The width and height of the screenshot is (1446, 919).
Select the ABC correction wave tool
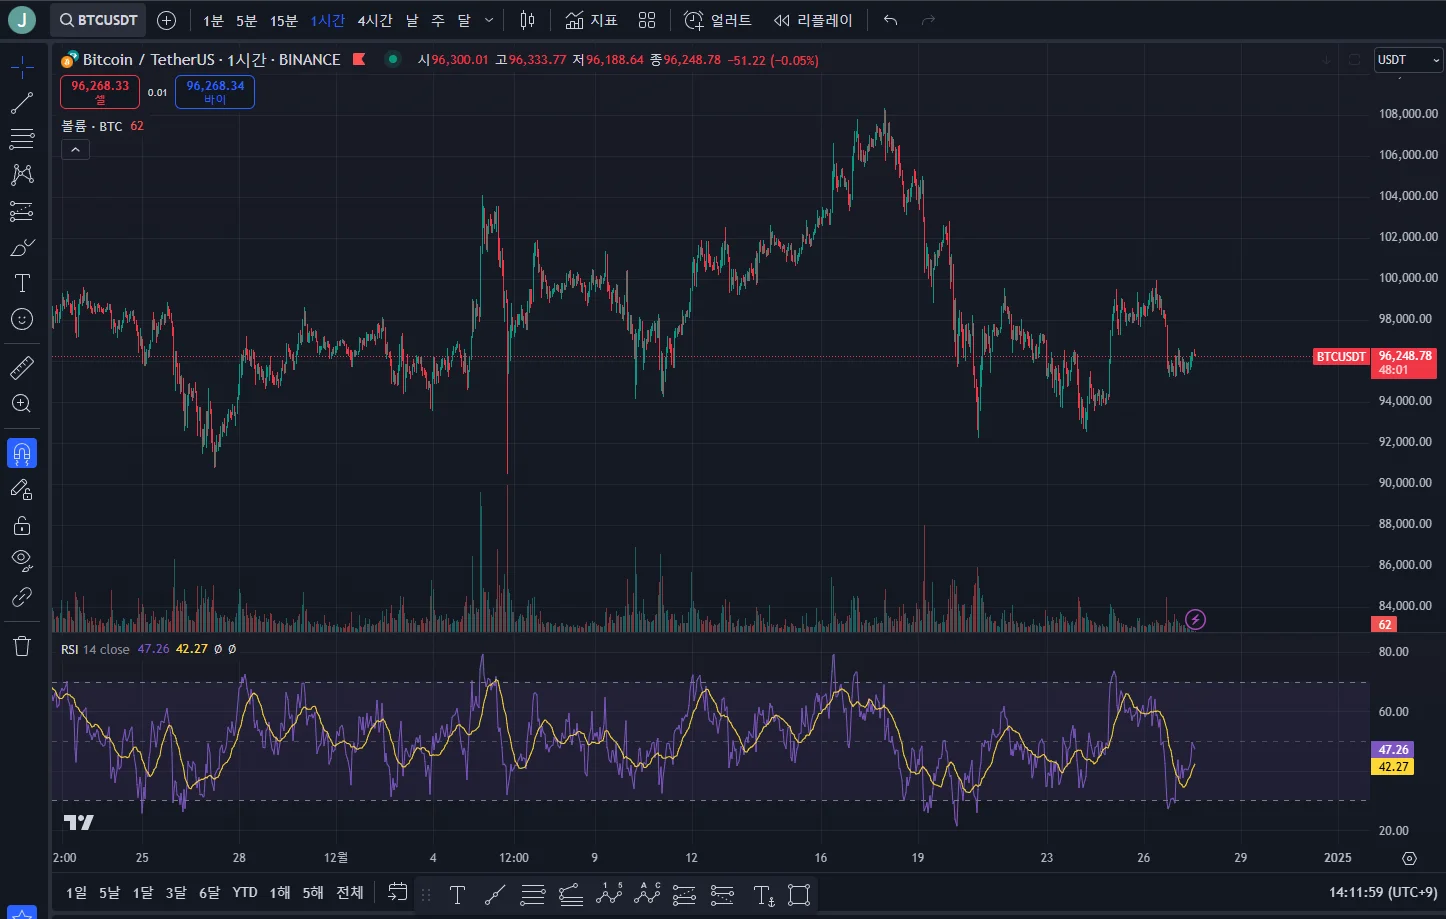[x=647, y=895]
